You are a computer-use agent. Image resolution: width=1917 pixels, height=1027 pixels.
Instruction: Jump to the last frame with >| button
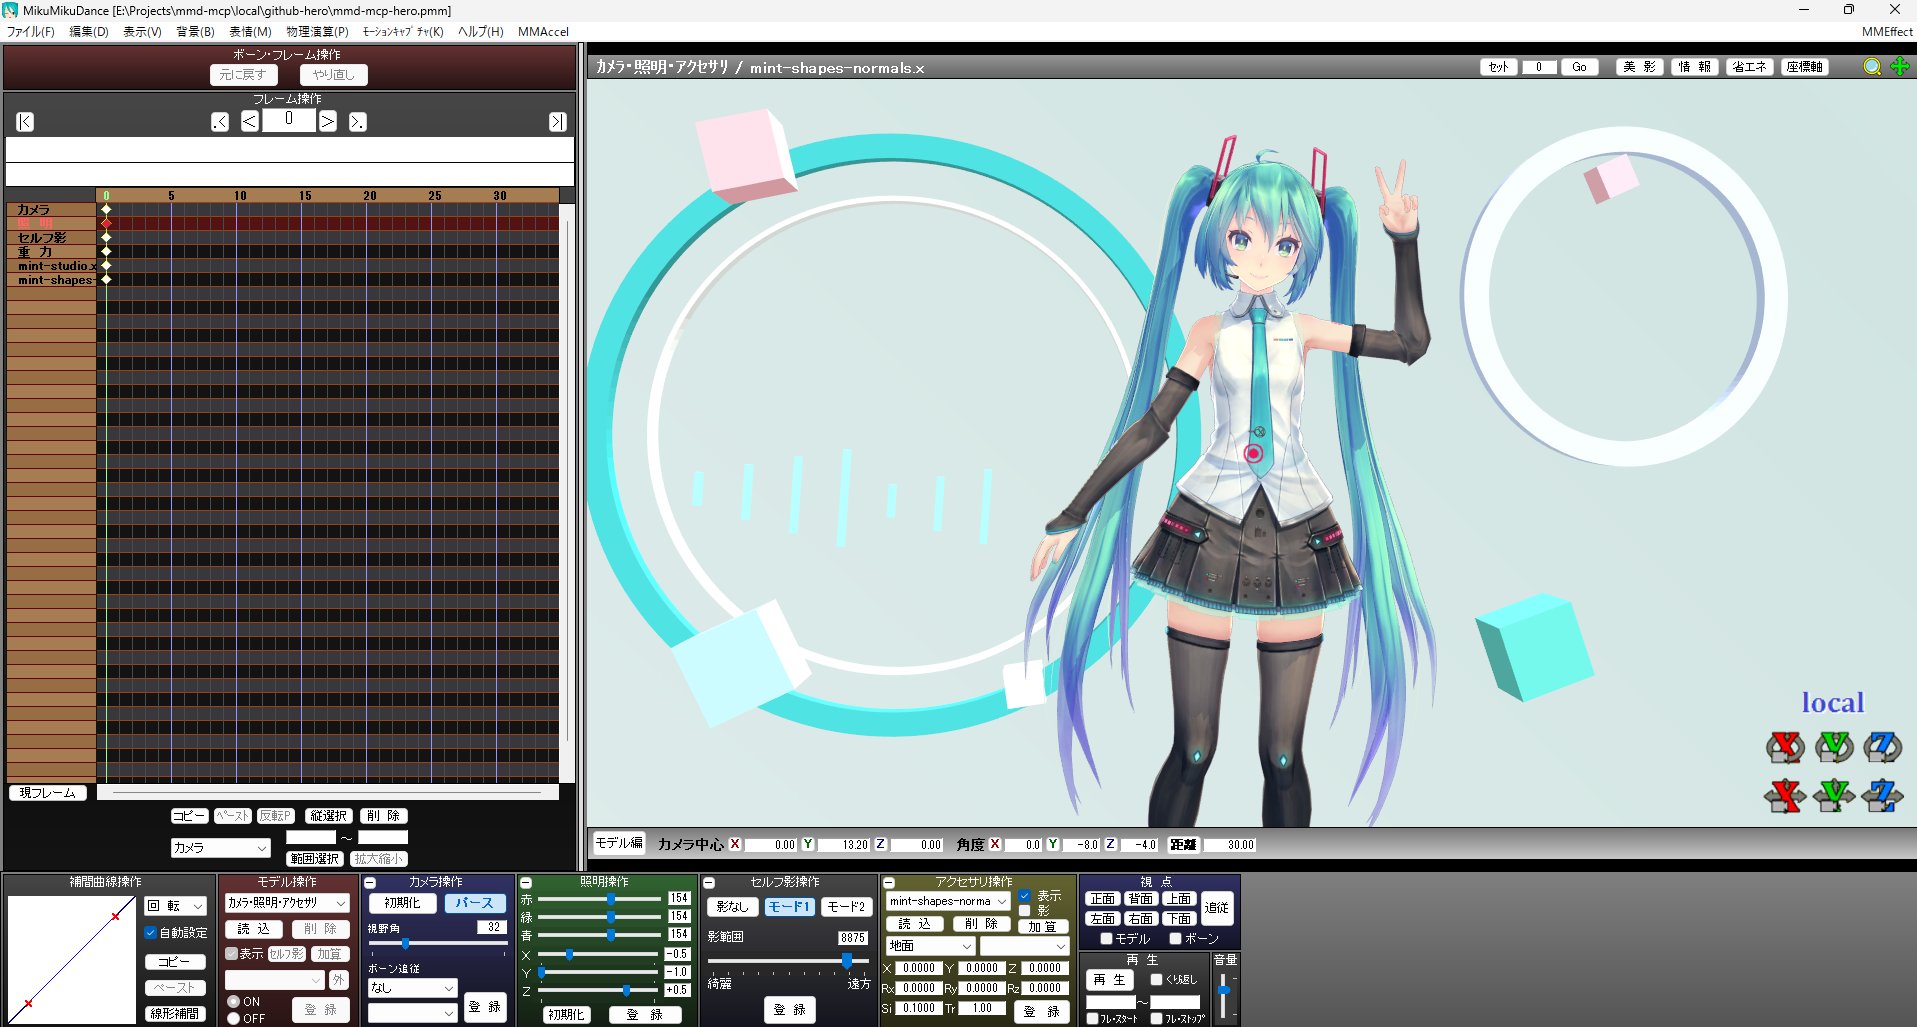pos(557,122)
